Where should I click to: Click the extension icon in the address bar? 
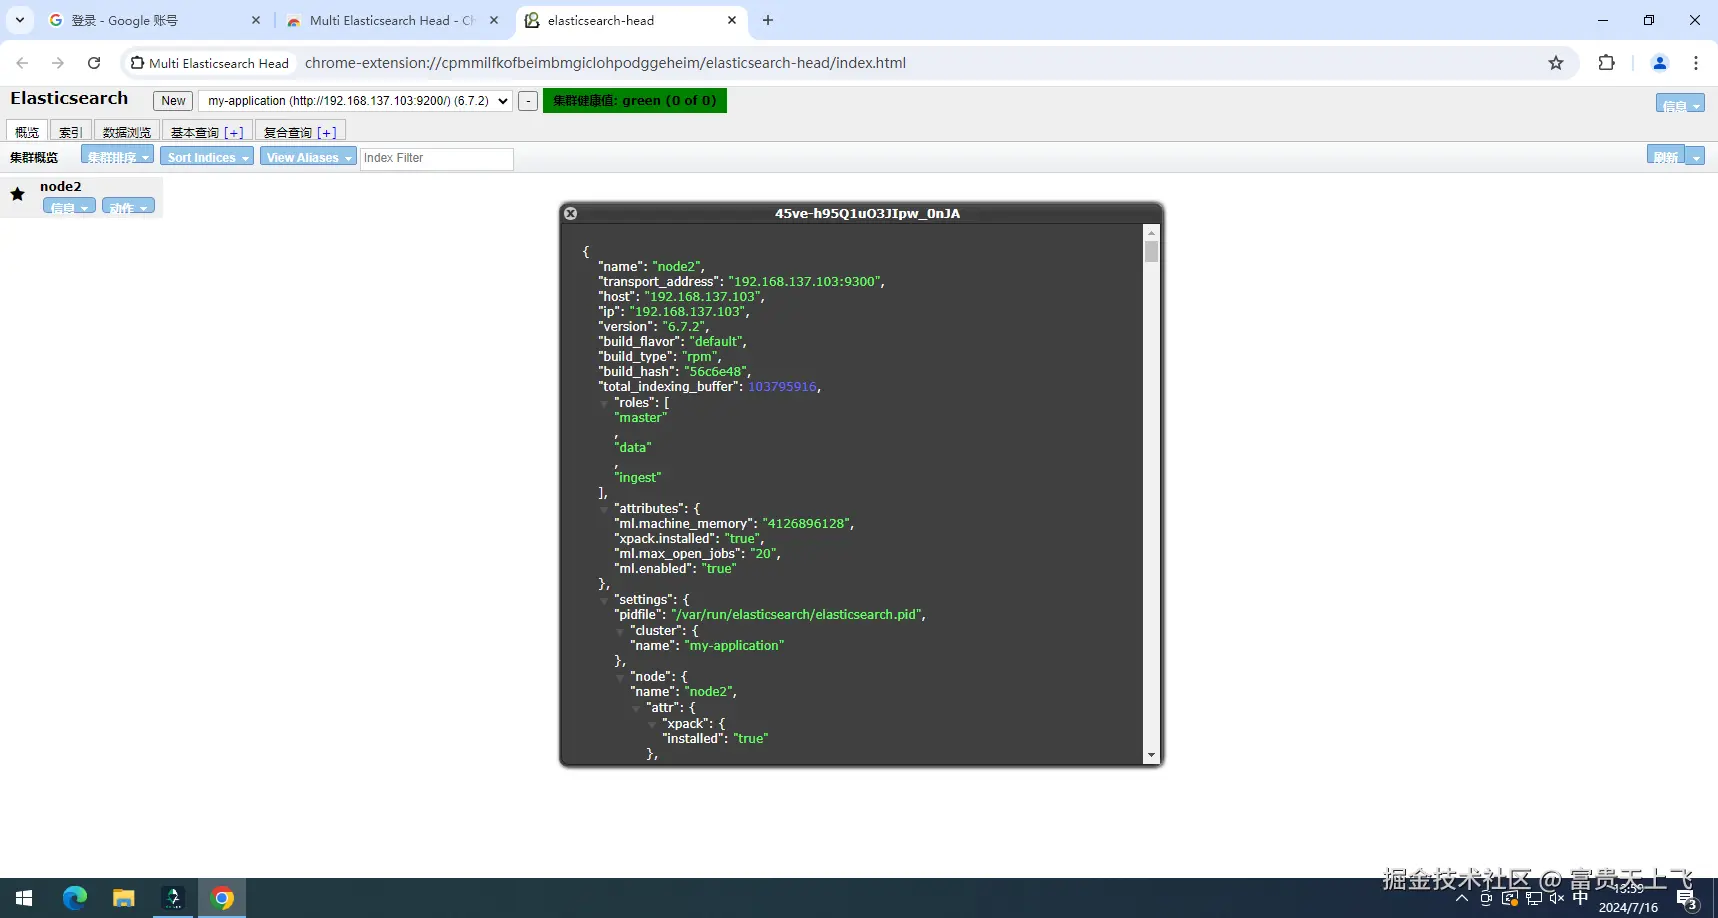[x=137, y=63]
